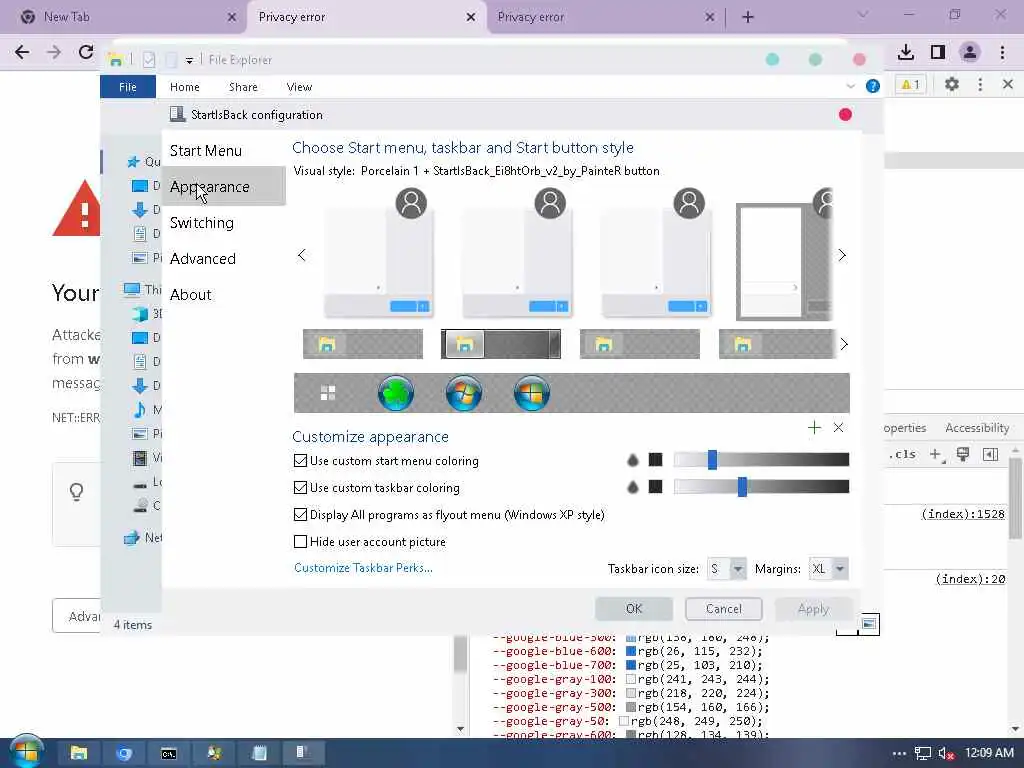Screen dimensions: 1024x768
Task: Open File Explorer Share ribbon tab
Action: coord(243,87)
